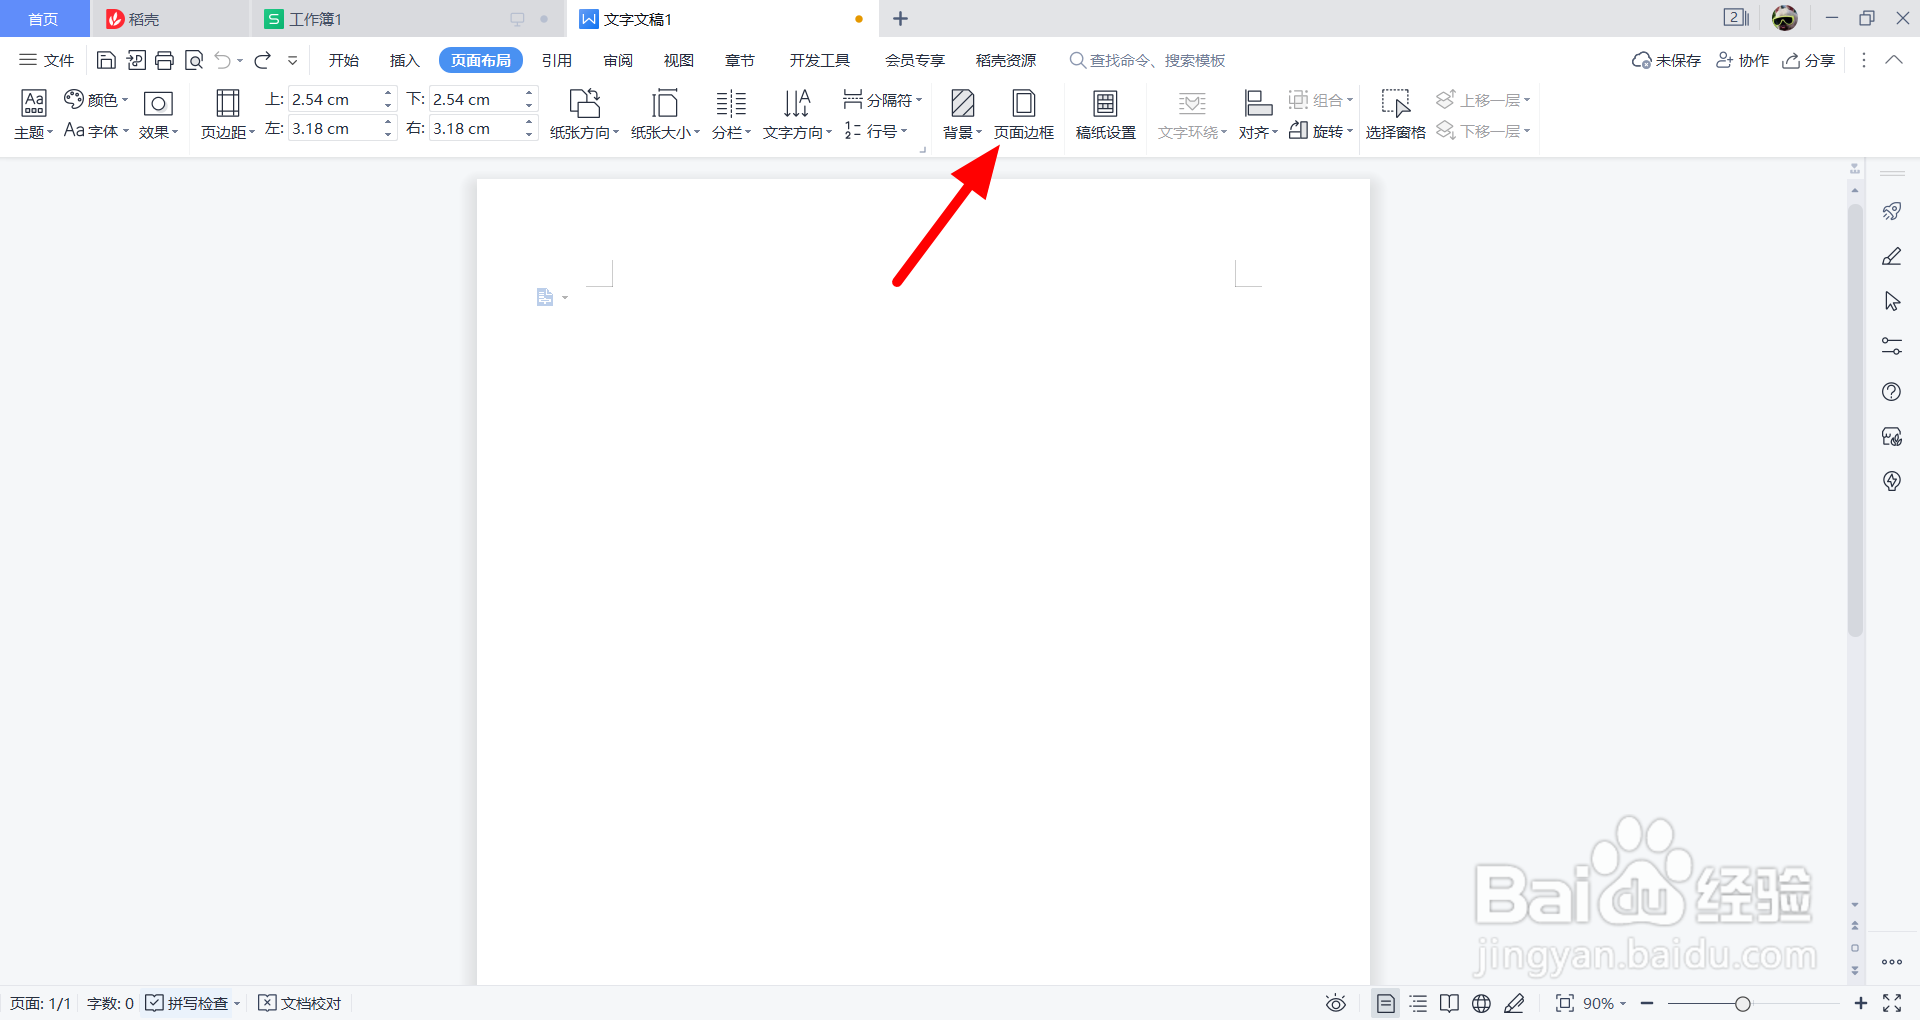Open the 主题 (Theme) button
1920x1020 pixels.
click(33, 115)
